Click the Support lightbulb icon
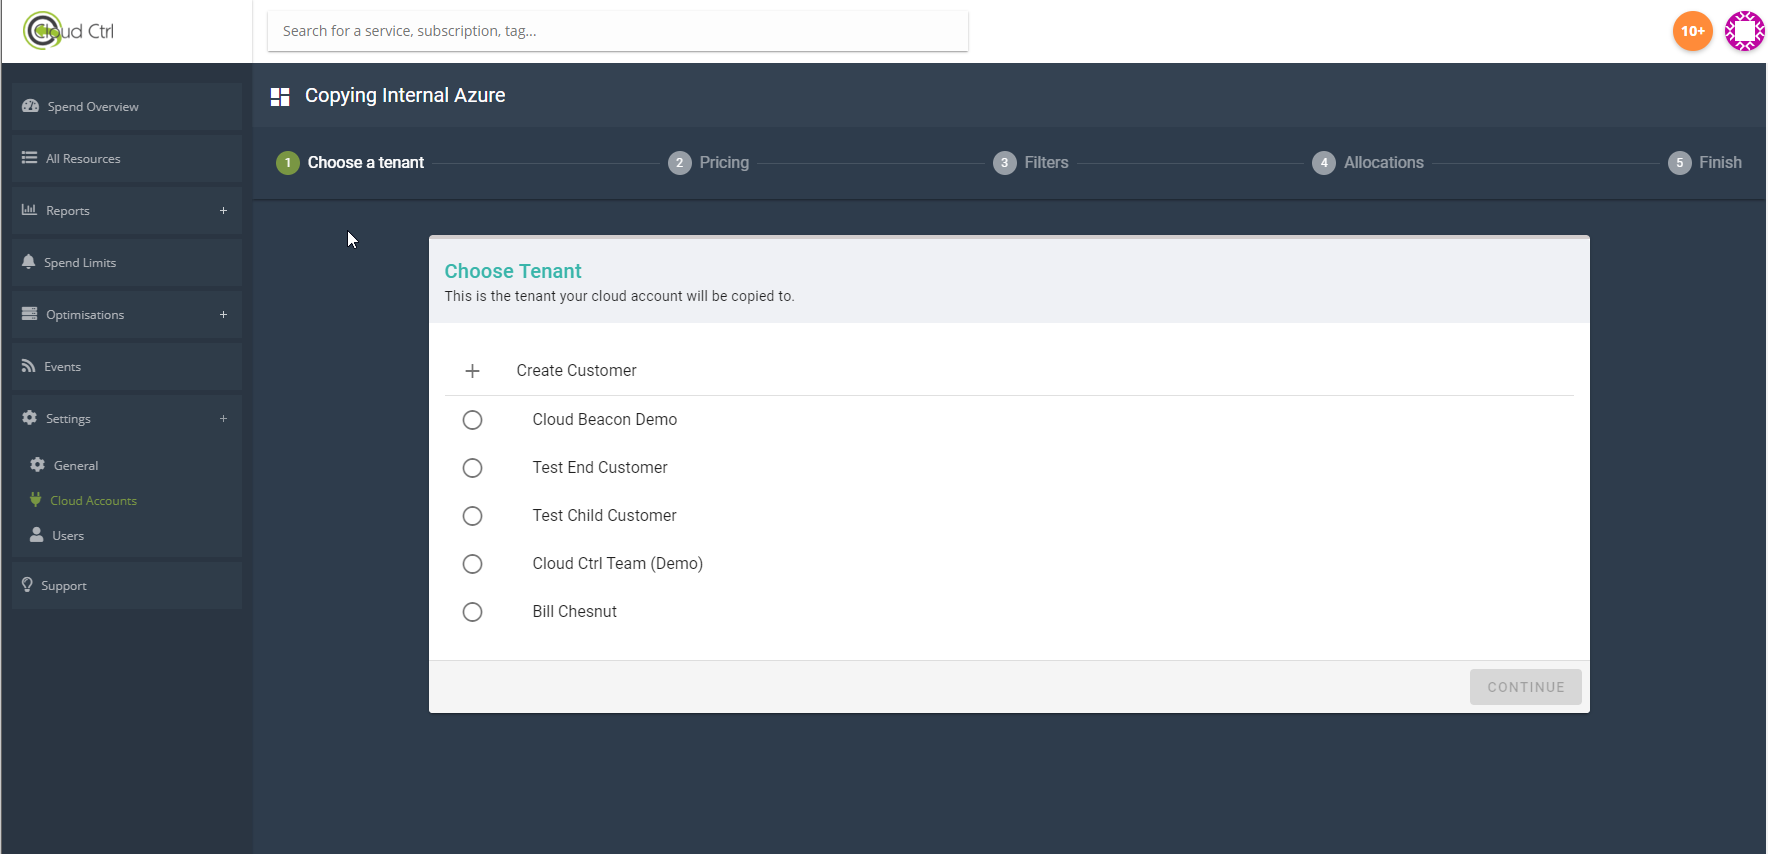1768x854 pixels. pyautogui.click(x=27, y=585)
